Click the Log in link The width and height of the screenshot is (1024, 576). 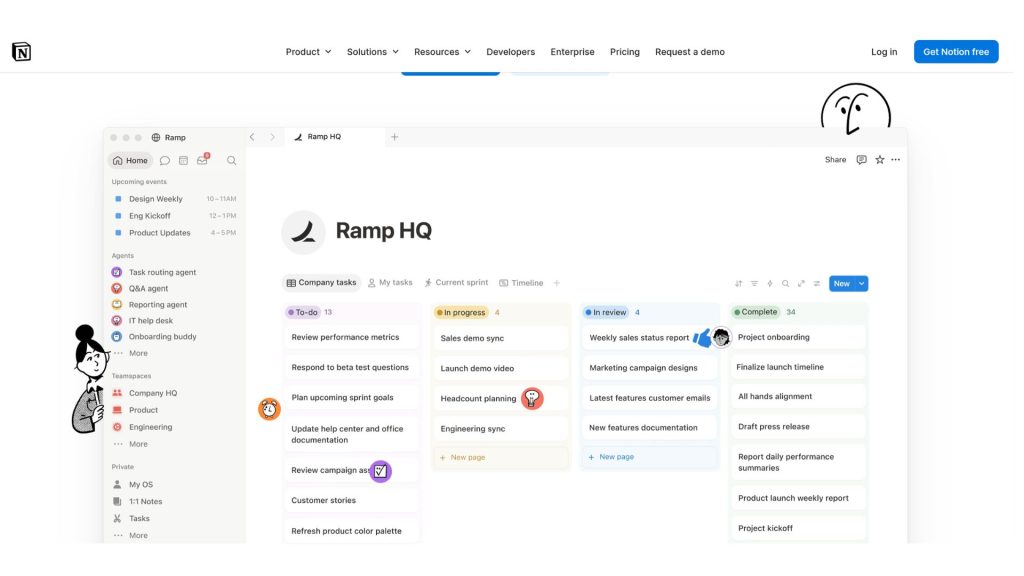click(884, 52)
